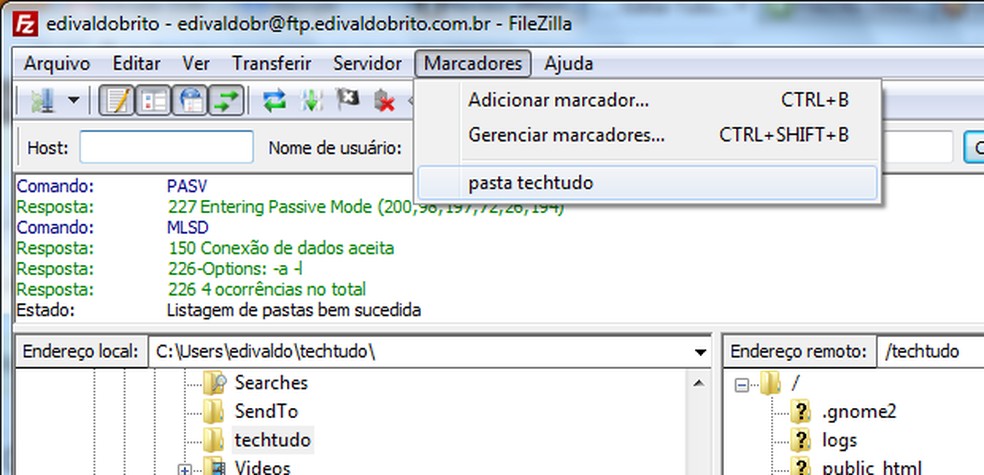Focus the Host input field

pos(166,147)
